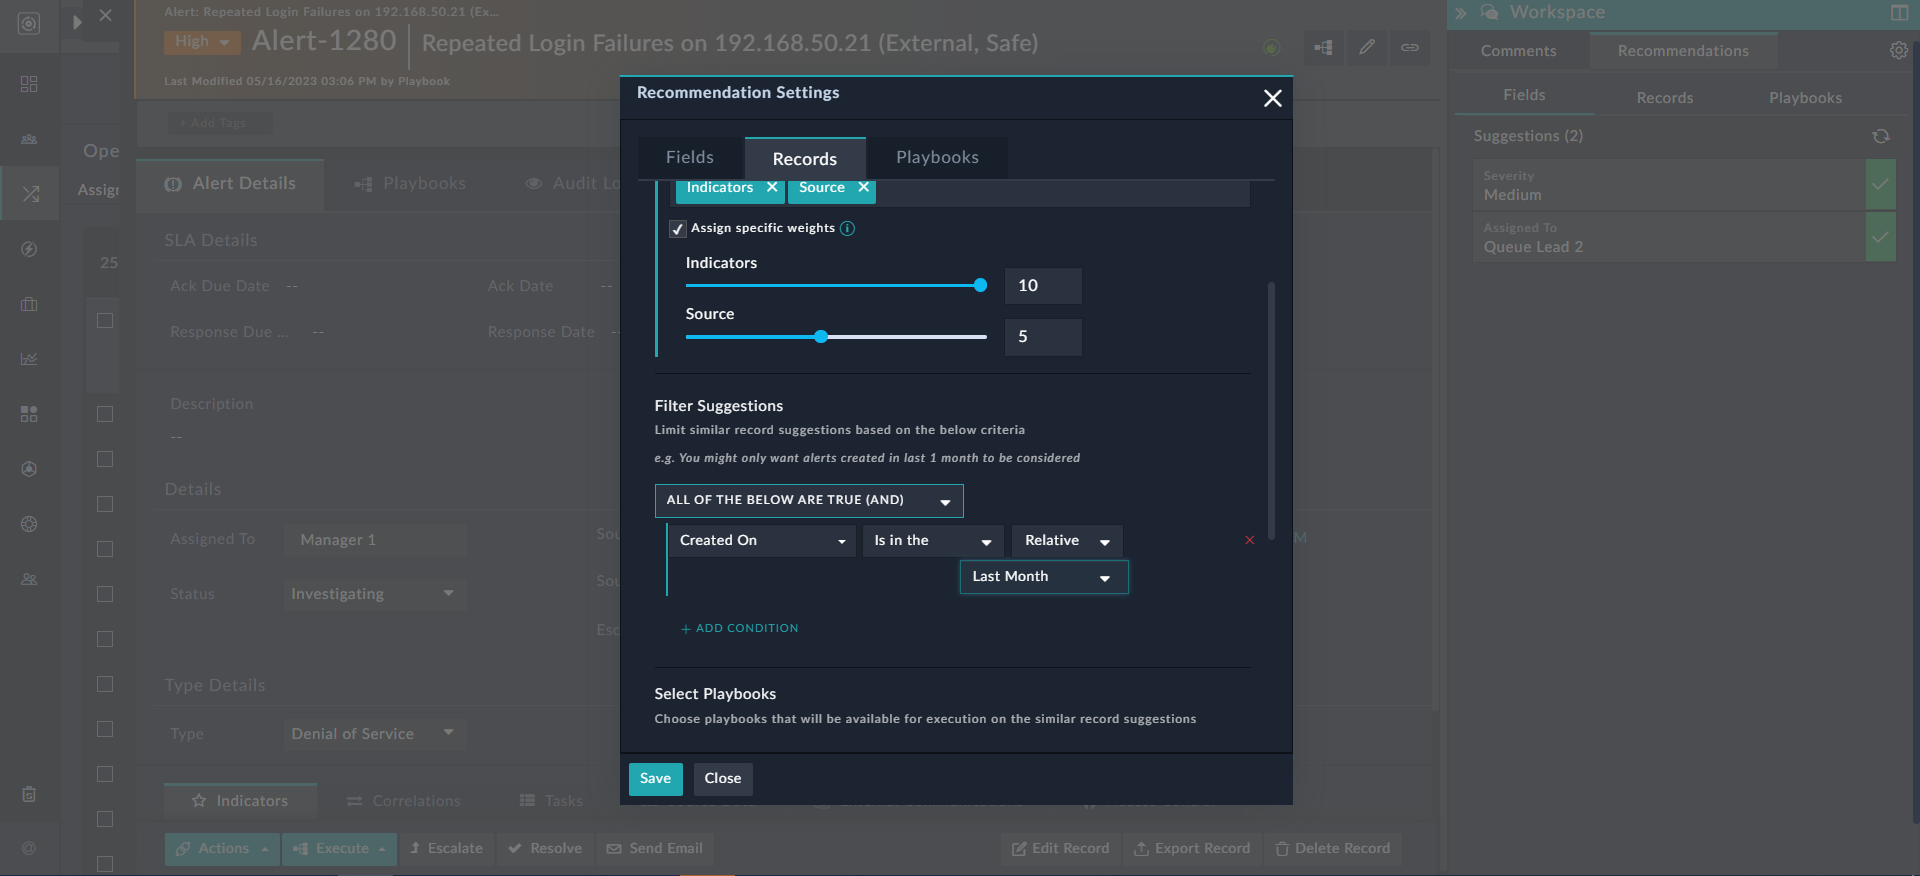
Task: Remove the Indicators tag chip
Action: pos(772,188)
